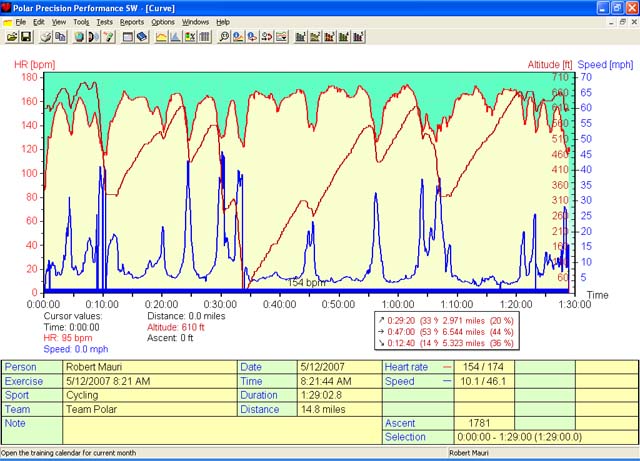Click the HR [bpm] axis label
This screenshot has height=461, width=640.
[x=34, y=65]
